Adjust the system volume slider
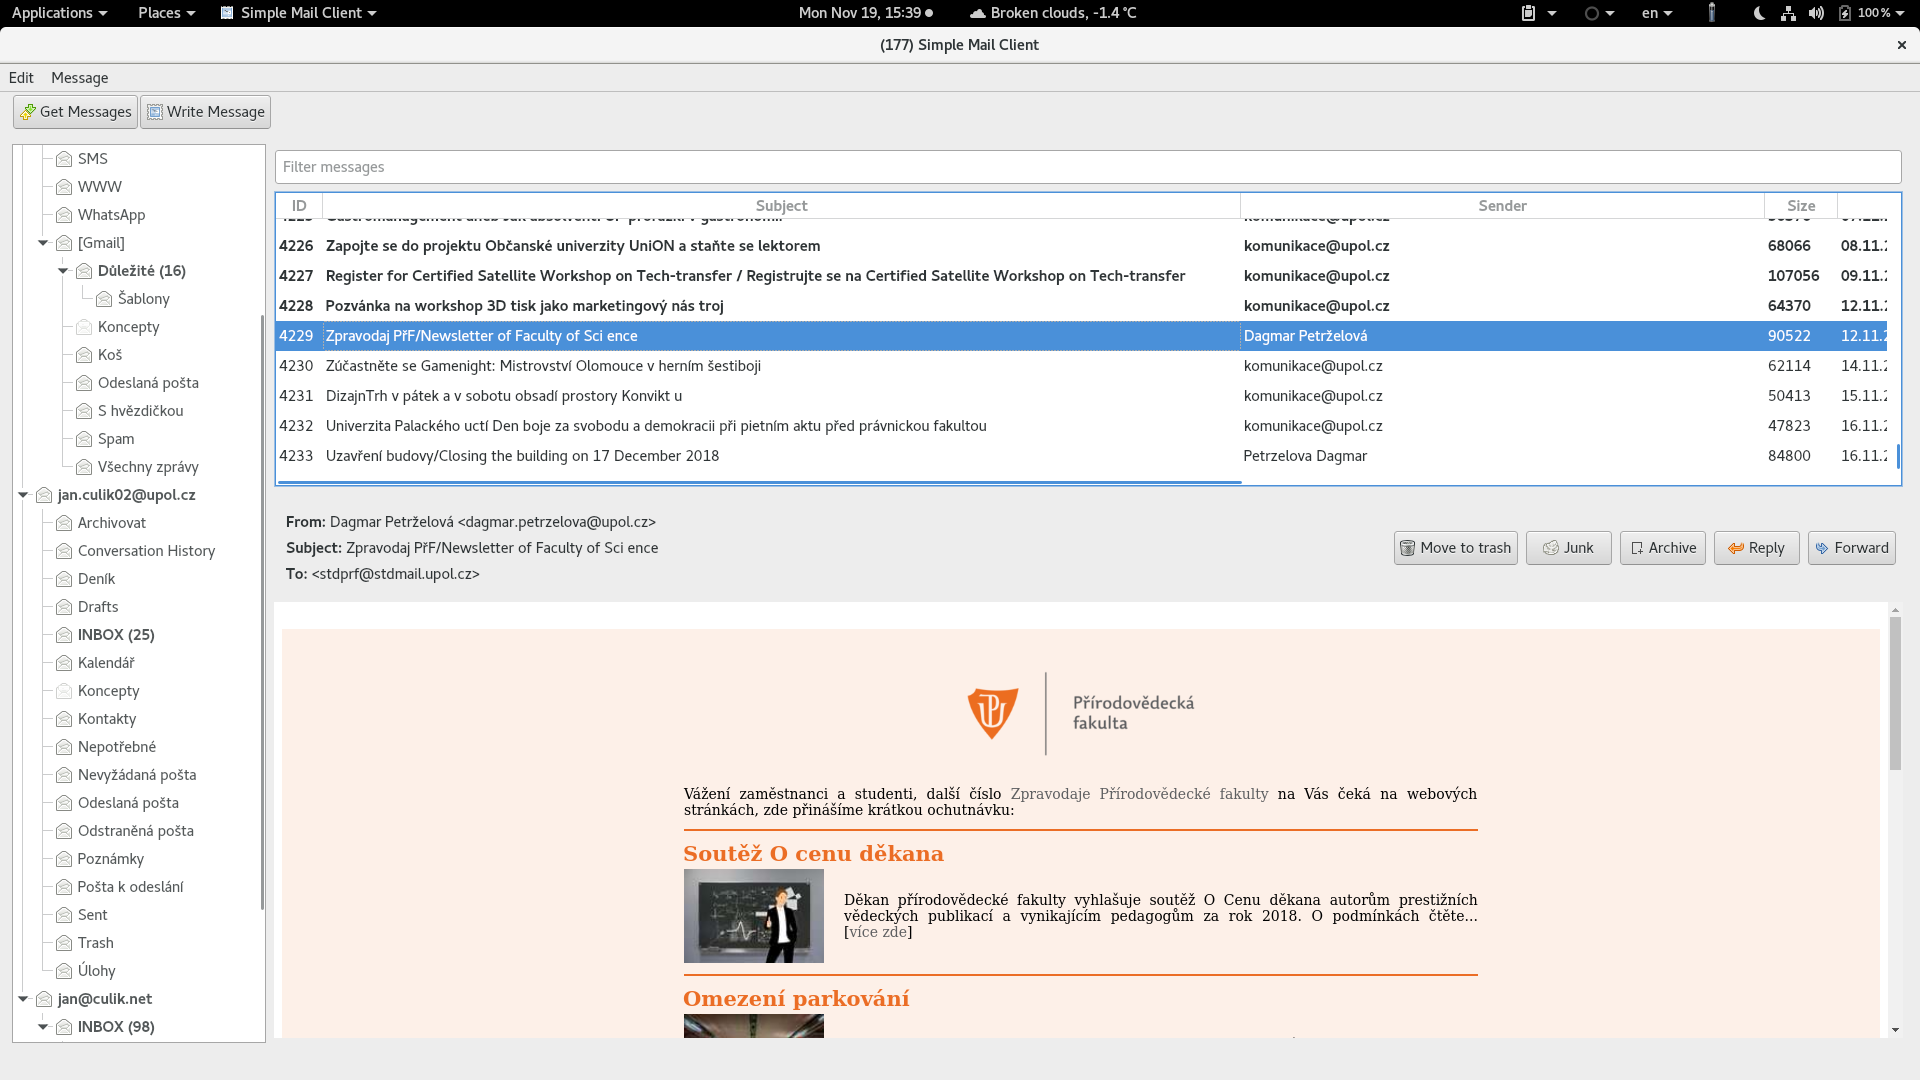The image size is (1920, 1080). click(x=1816, y=12)
